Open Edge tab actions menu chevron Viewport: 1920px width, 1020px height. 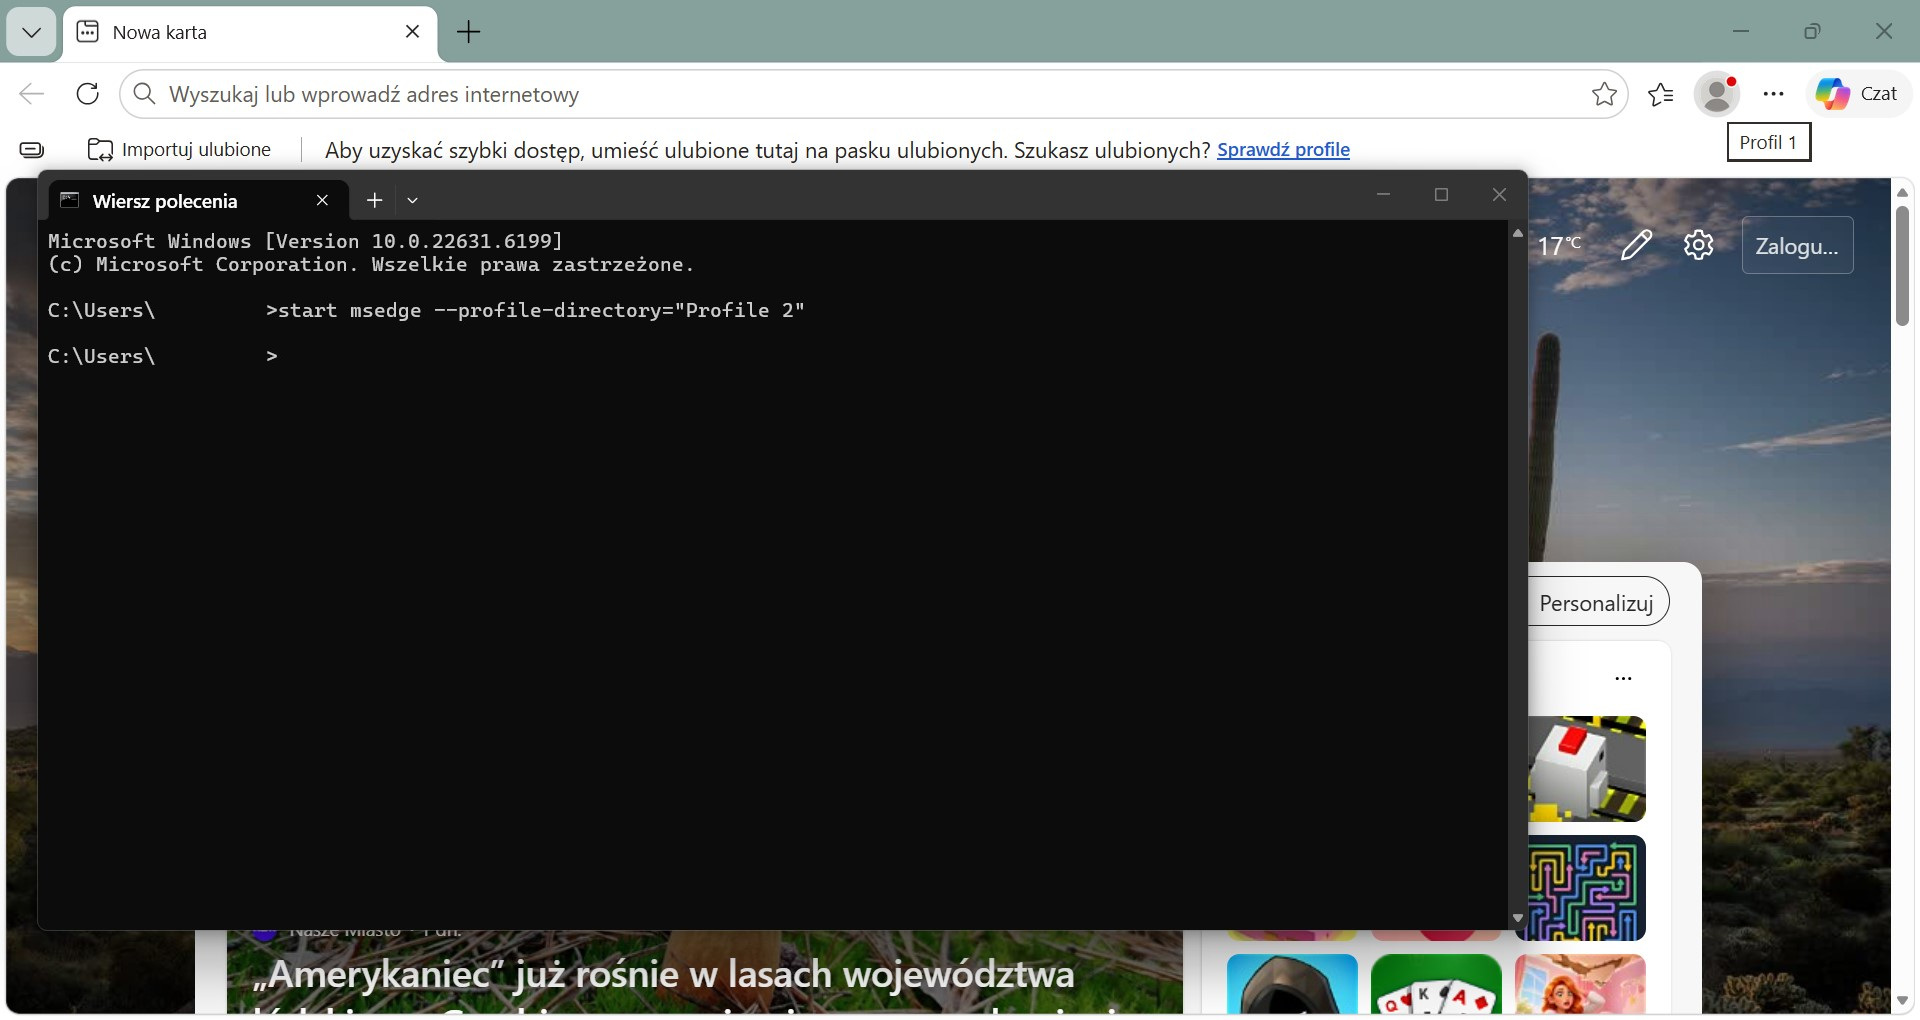[31, 32]
